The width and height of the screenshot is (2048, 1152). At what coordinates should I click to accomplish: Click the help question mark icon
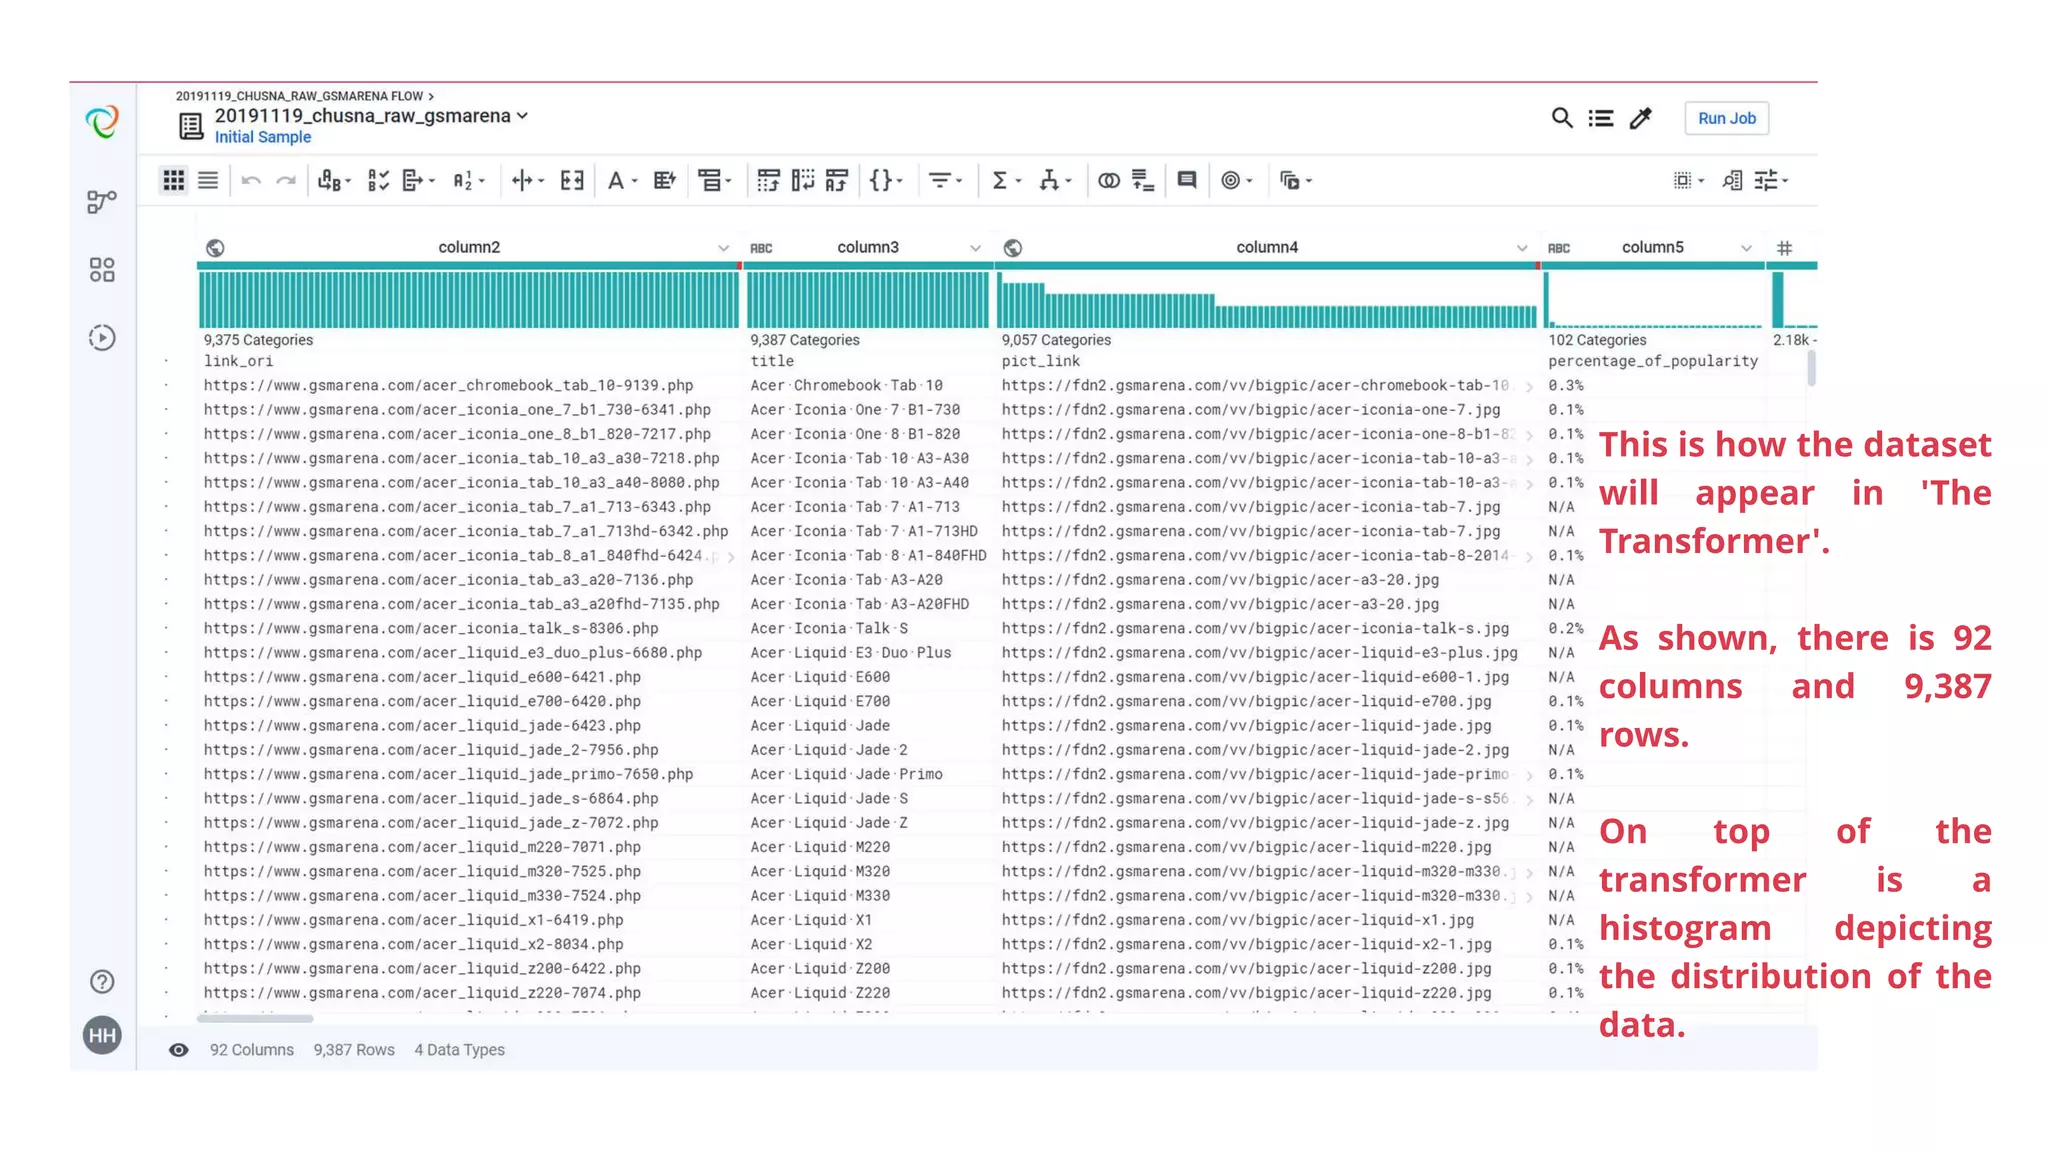102,982
